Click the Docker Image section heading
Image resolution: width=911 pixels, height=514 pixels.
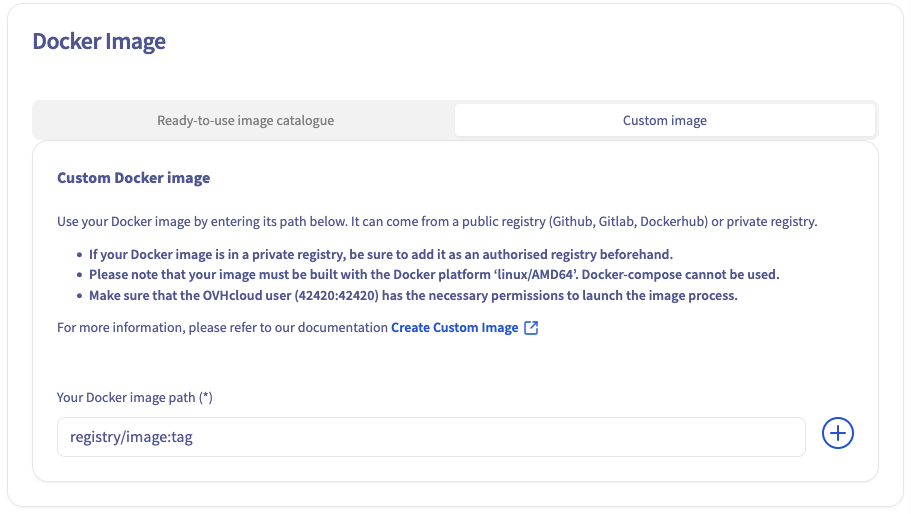99,41
